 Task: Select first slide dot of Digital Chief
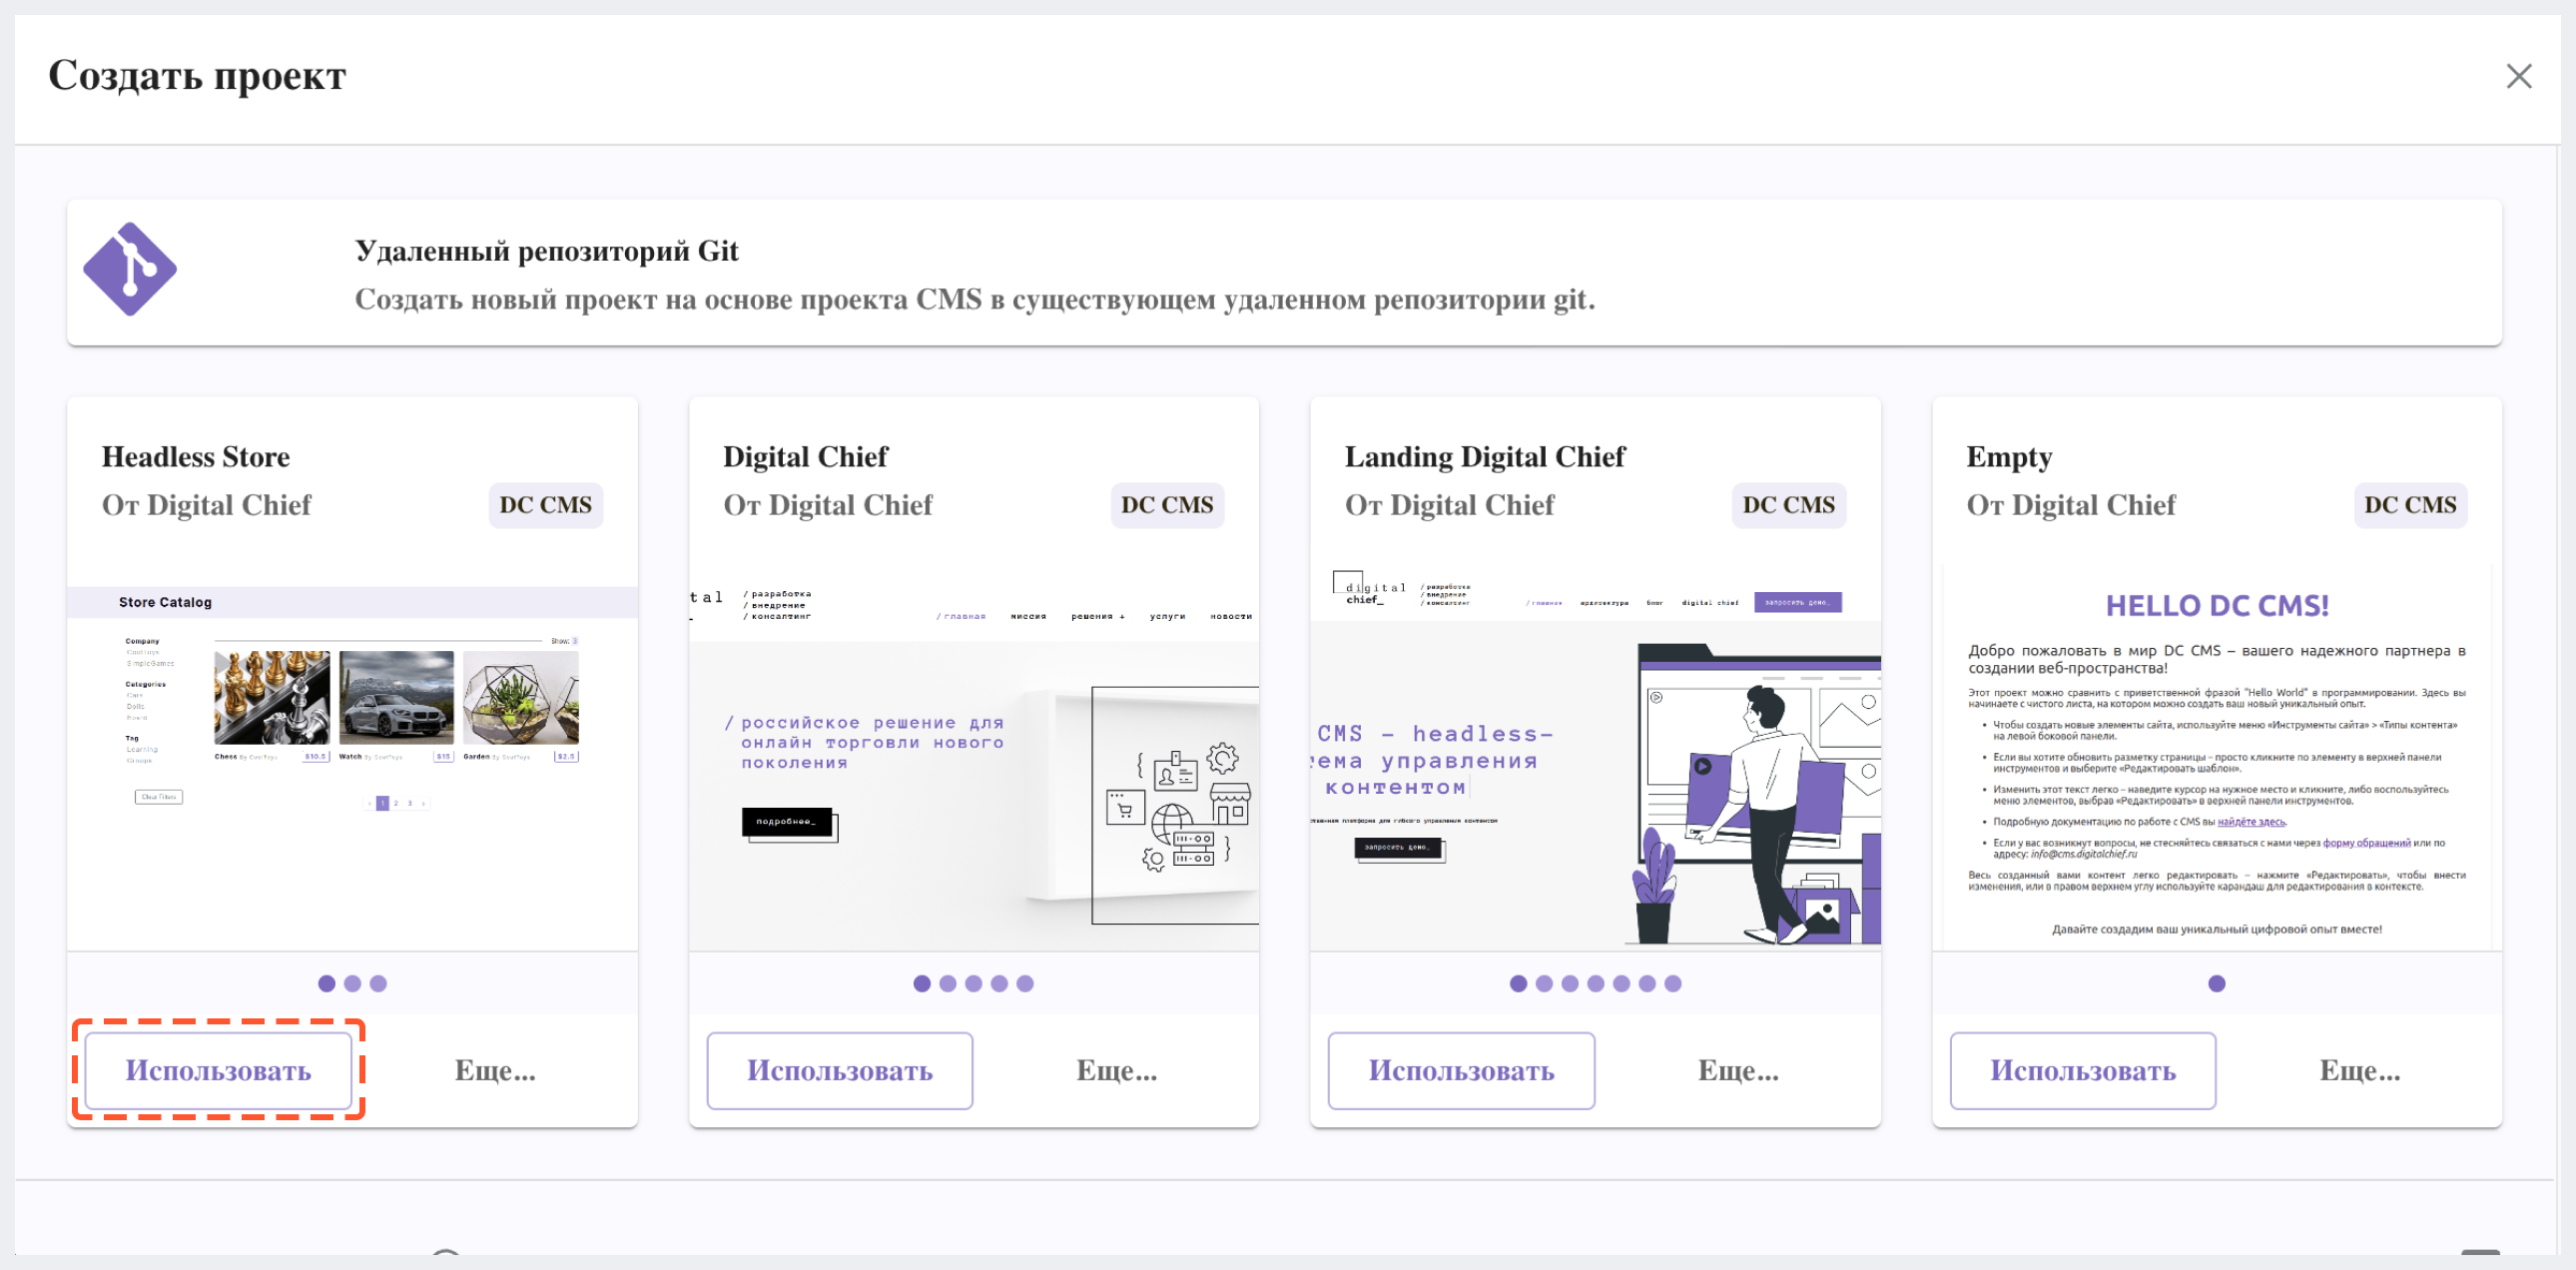[922, 983]
